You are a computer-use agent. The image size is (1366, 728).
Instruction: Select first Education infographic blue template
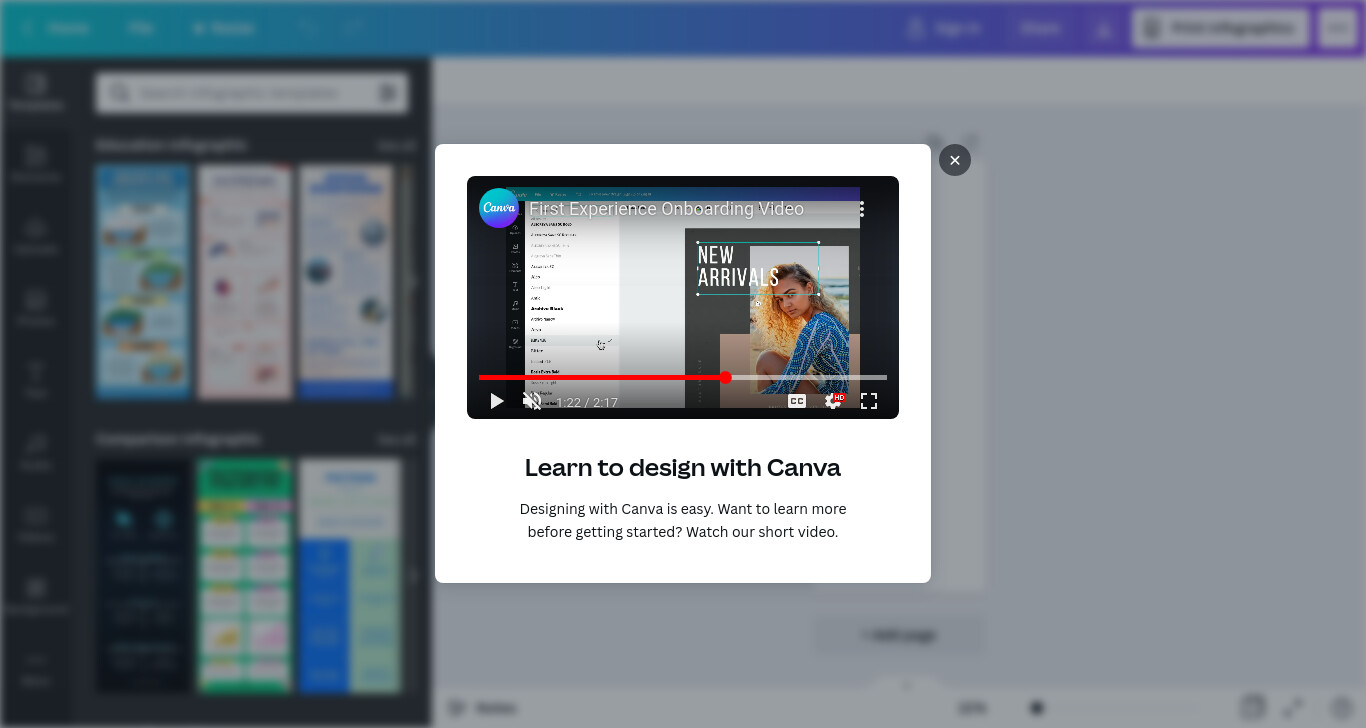pyautogui.click(x=143, y=282)
